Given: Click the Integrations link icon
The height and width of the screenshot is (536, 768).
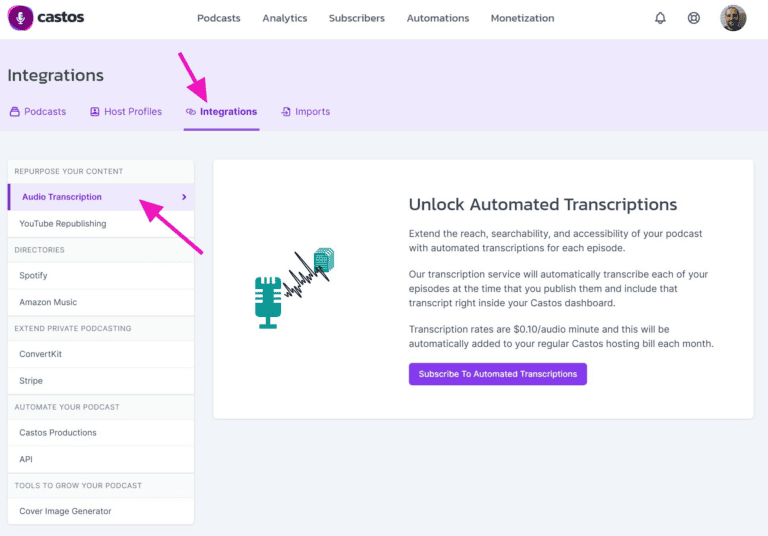Looking at the screenshot, I should pos(191,112).
